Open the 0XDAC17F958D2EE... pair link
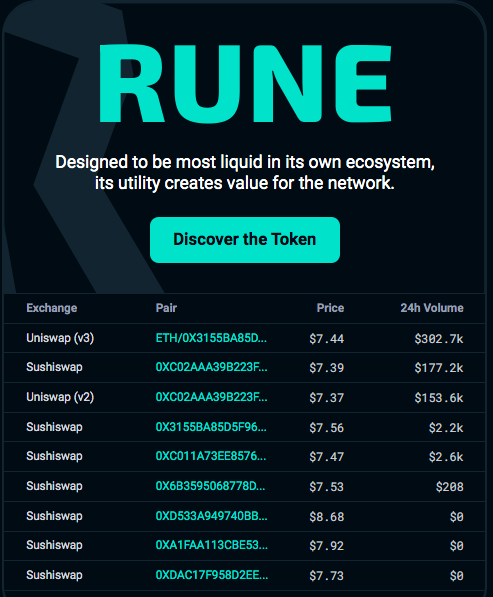This screenshot has height=597, width=493. (x=212, y=575)
